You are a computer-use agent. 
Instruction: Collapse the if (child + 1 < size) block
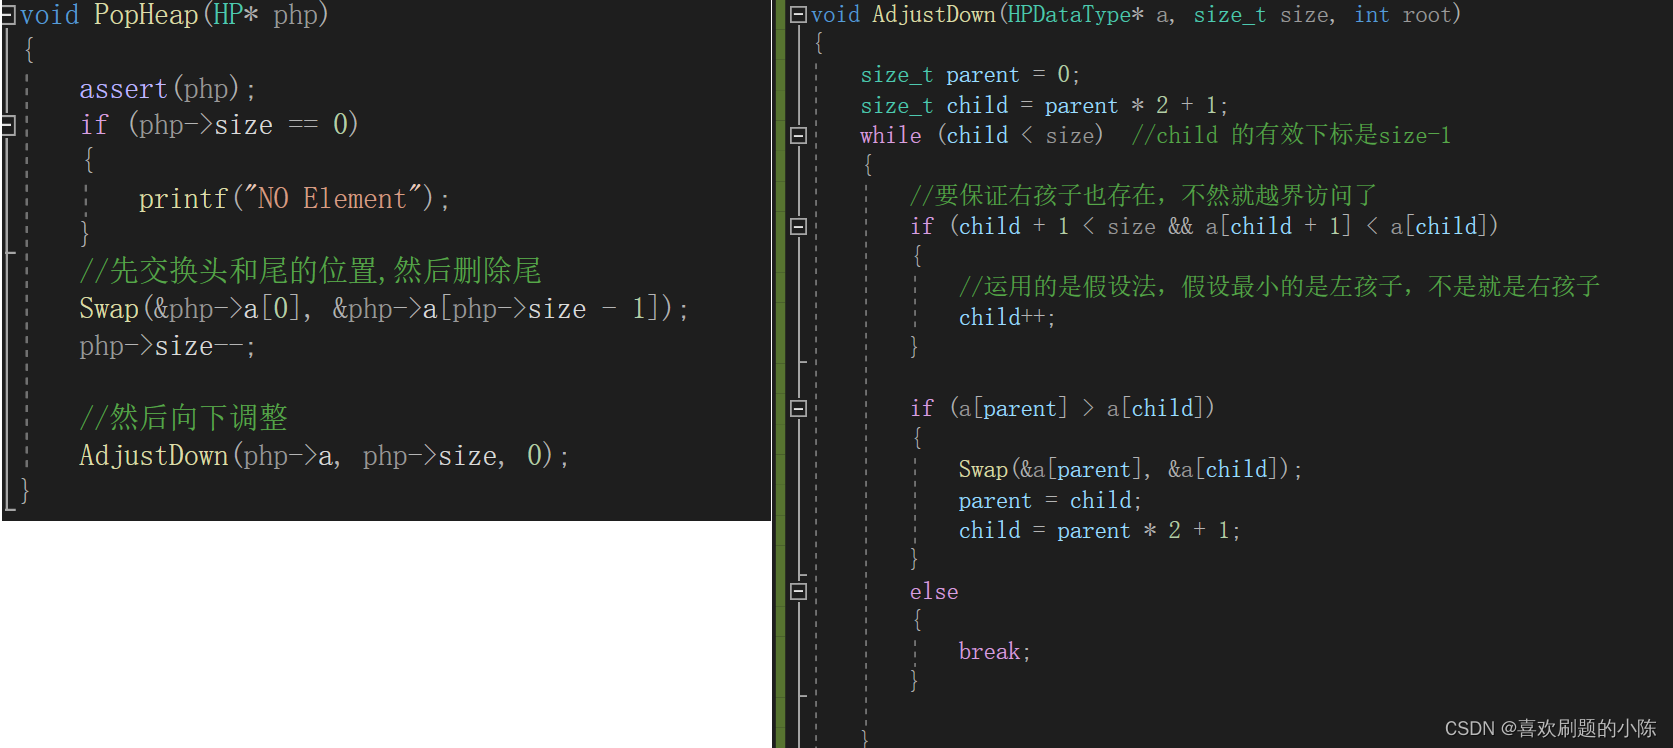point(798,227)
